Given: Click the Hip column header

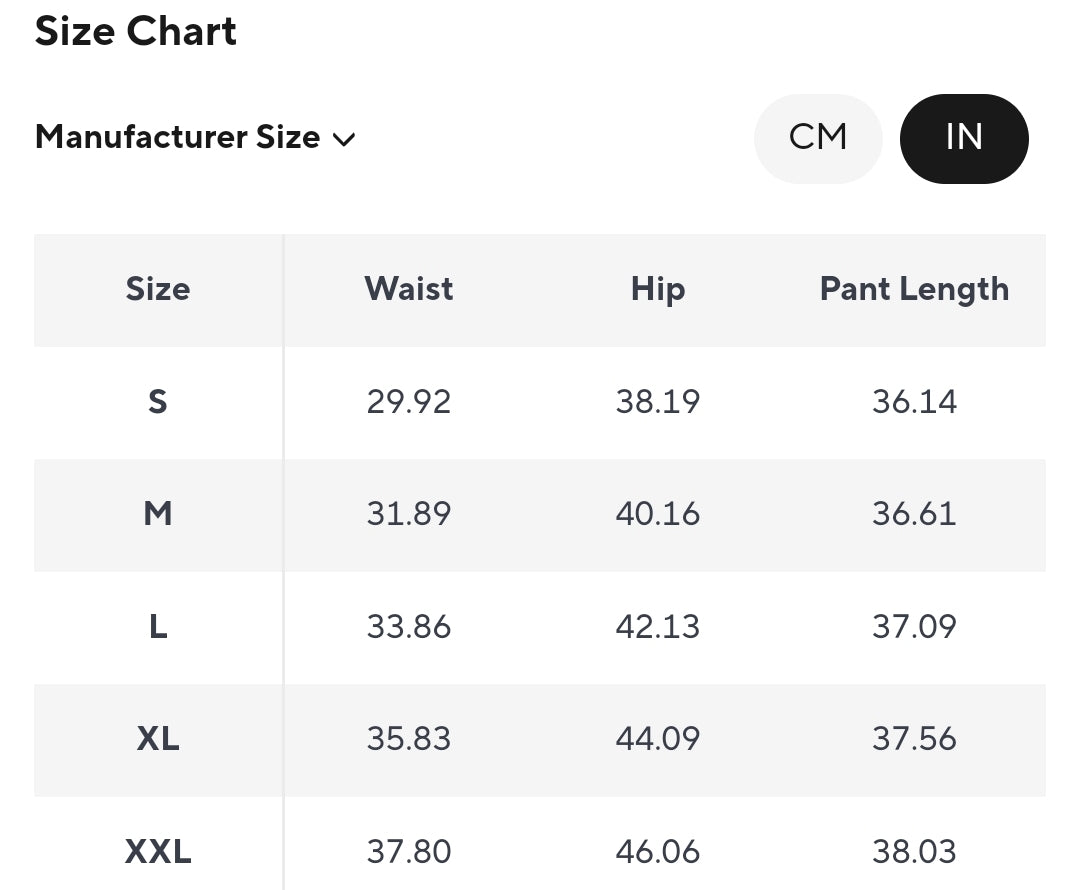Looking at the screenshot, I should [x=658, y=290].
